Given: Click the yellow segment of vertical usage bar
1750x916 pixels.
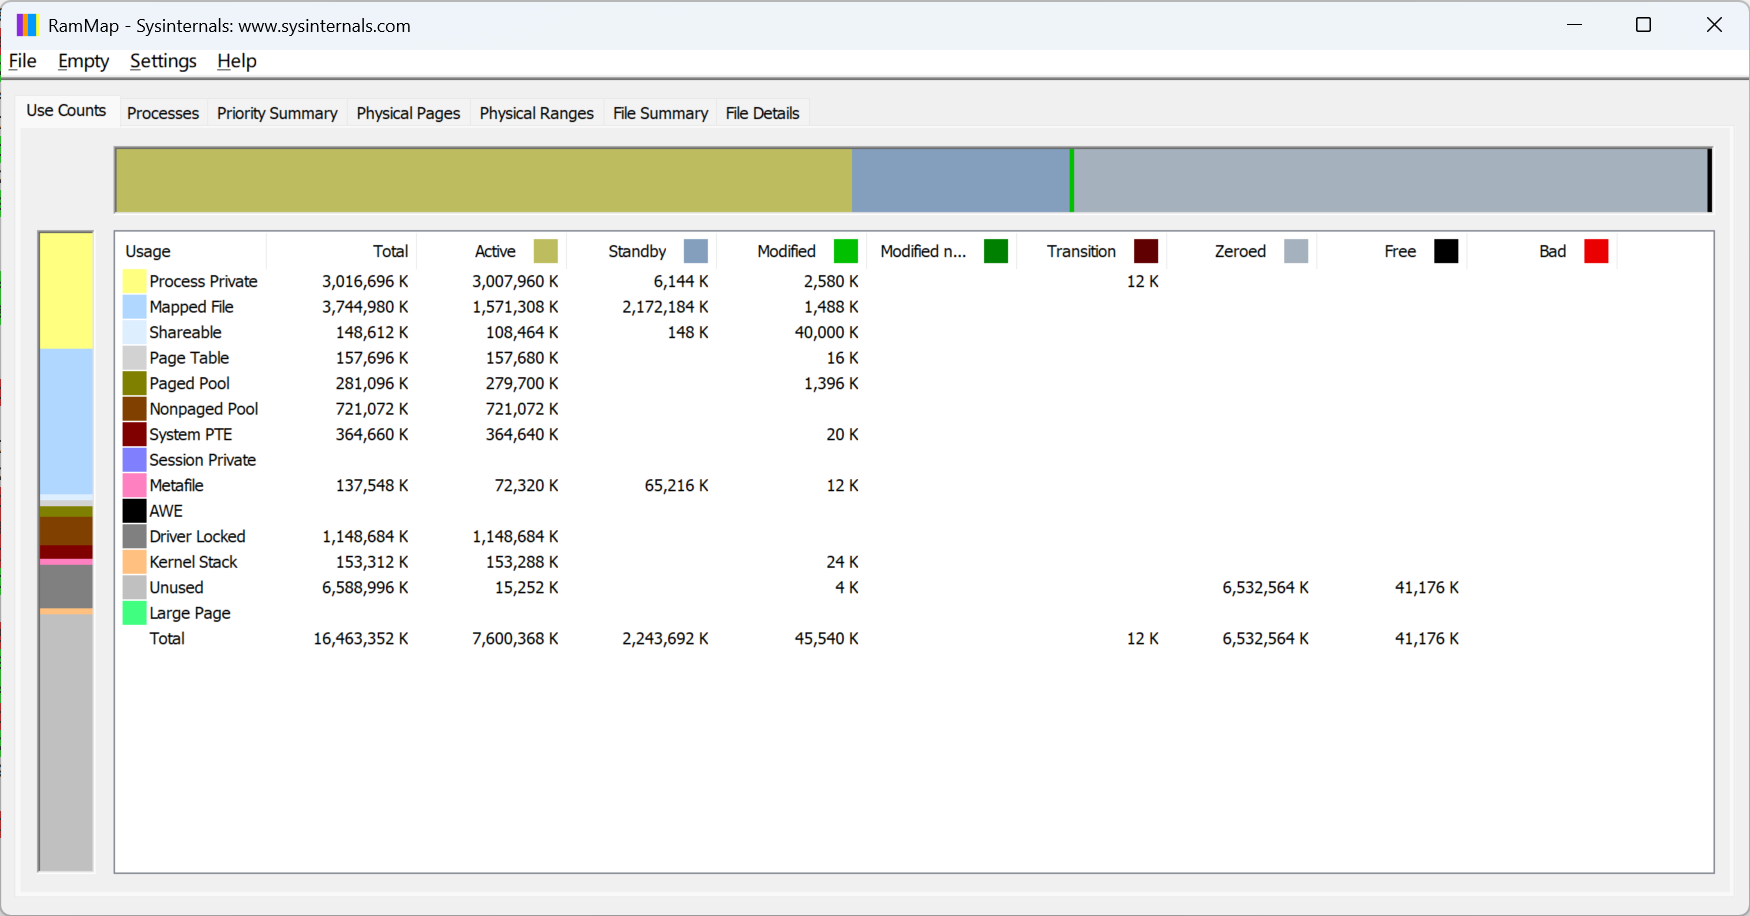Looking at the screenshot, I should (66, 291).
